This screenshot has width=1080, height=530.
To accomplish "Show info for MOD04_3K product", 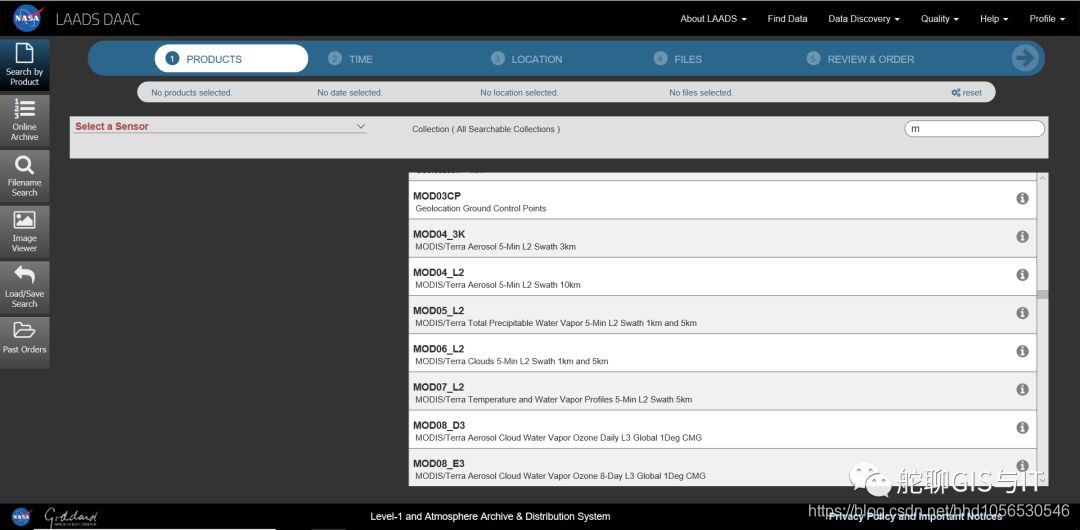I will coord(1022,236).
